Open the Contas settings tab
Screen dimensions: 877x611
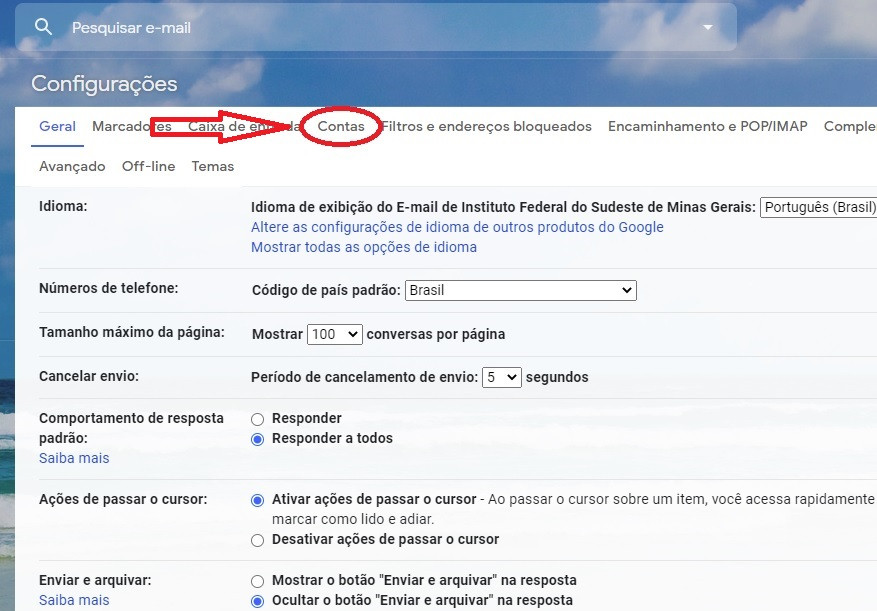341,127
